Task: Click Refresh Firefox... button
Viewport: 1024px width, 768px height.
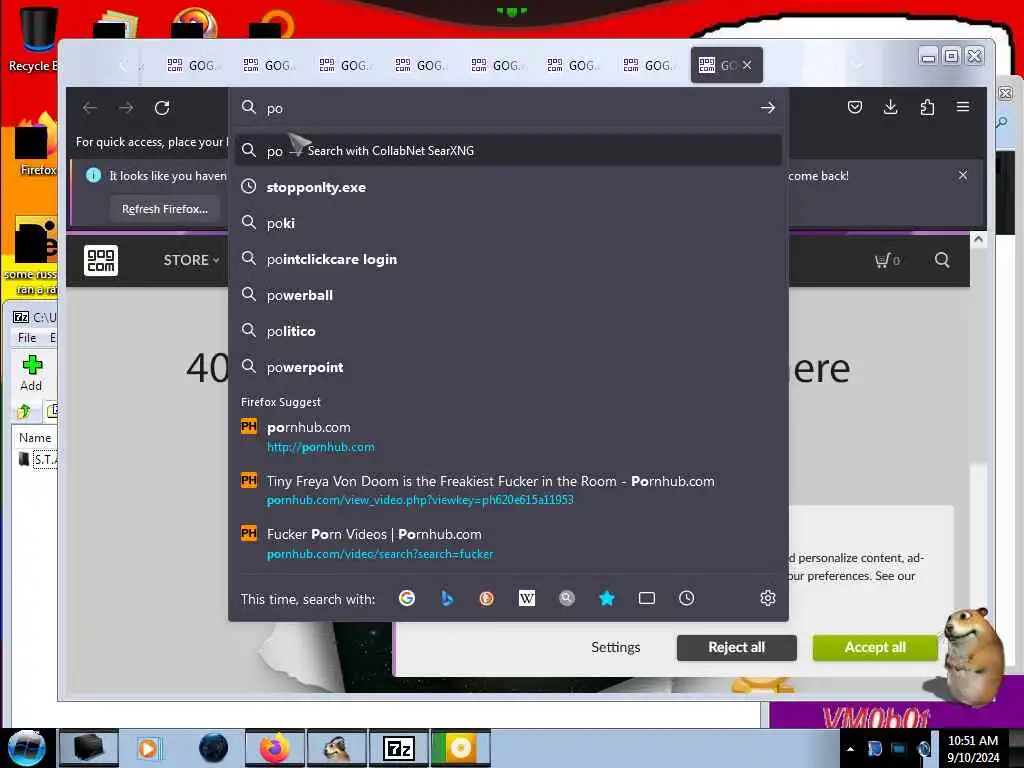Action: tap(165, 209)
